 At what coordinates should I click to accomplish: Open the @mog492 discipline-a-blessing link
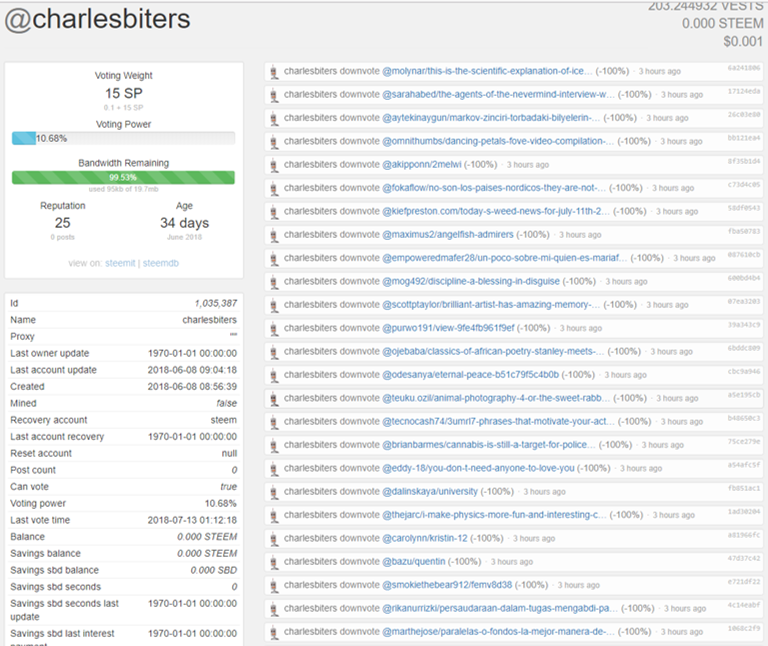(471, 281)
